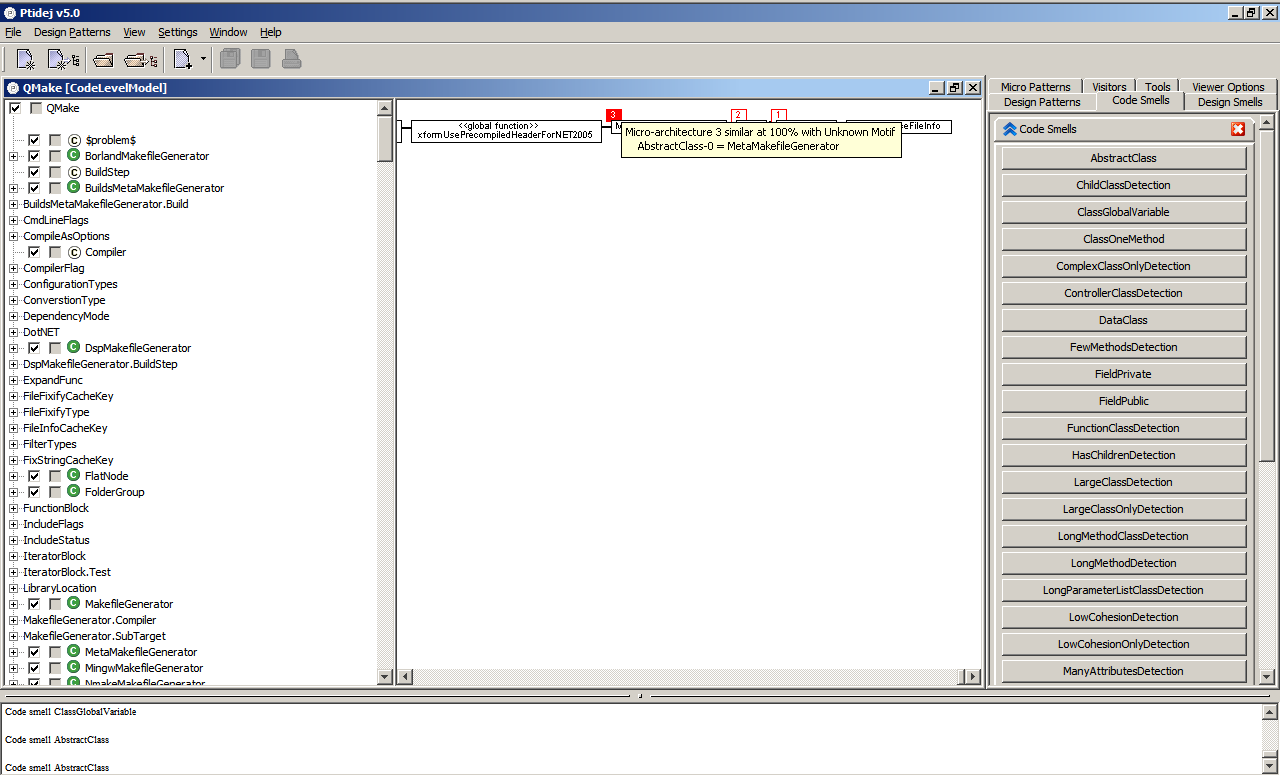Switch to the Design Patterns tab
Viewport: 1280px width, 776px height.
(x=1040, y=101)
